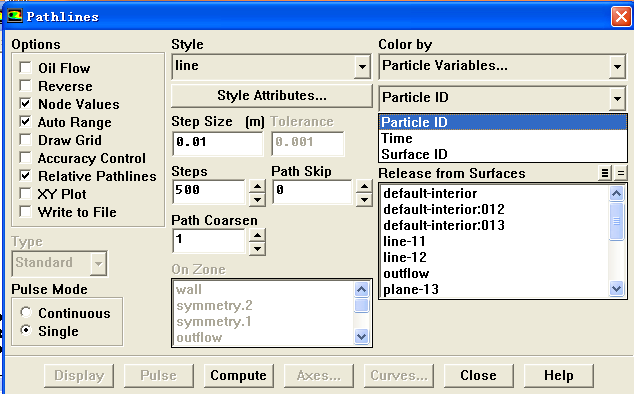
Task: Click surfaces list scrollbar thumb
Action: coord(616,221)
